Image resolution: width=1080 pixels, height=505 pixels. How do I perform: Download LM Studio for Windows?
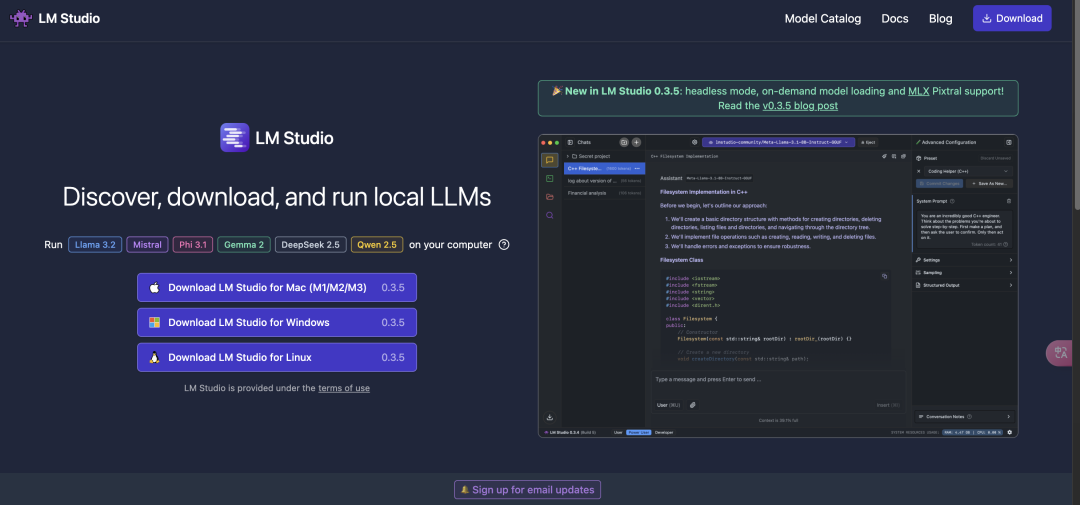277,322
